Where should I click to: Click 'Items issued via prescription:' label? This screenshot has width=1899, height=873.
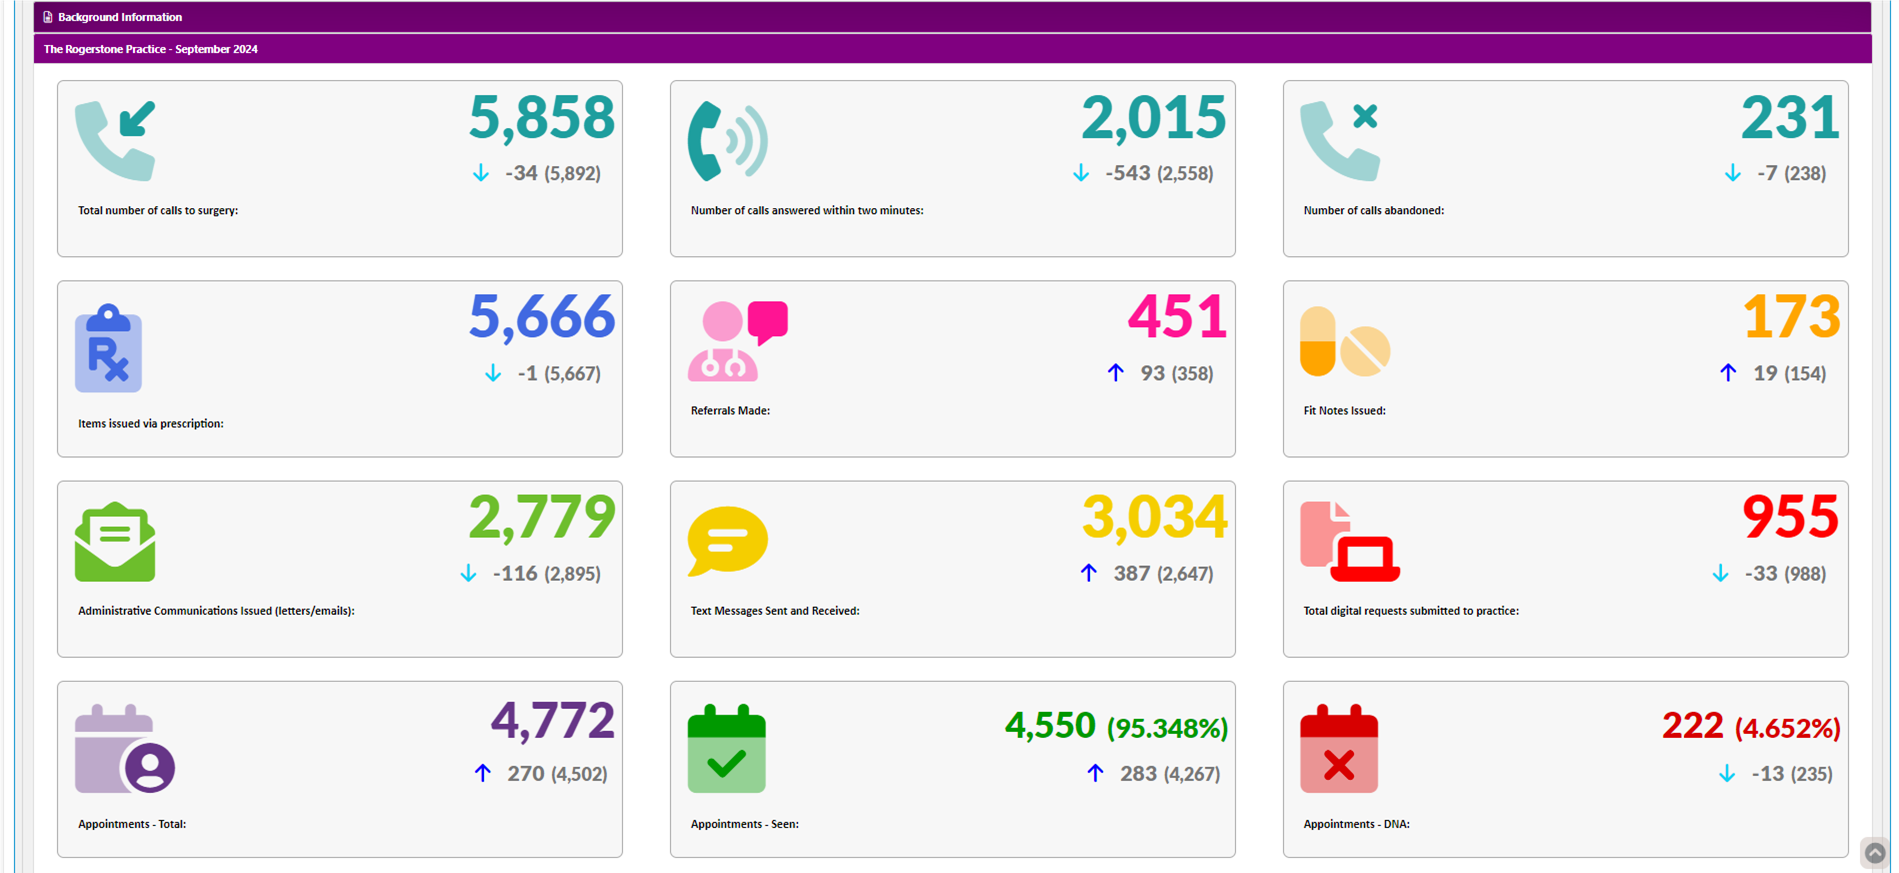[x=151, y=424]
